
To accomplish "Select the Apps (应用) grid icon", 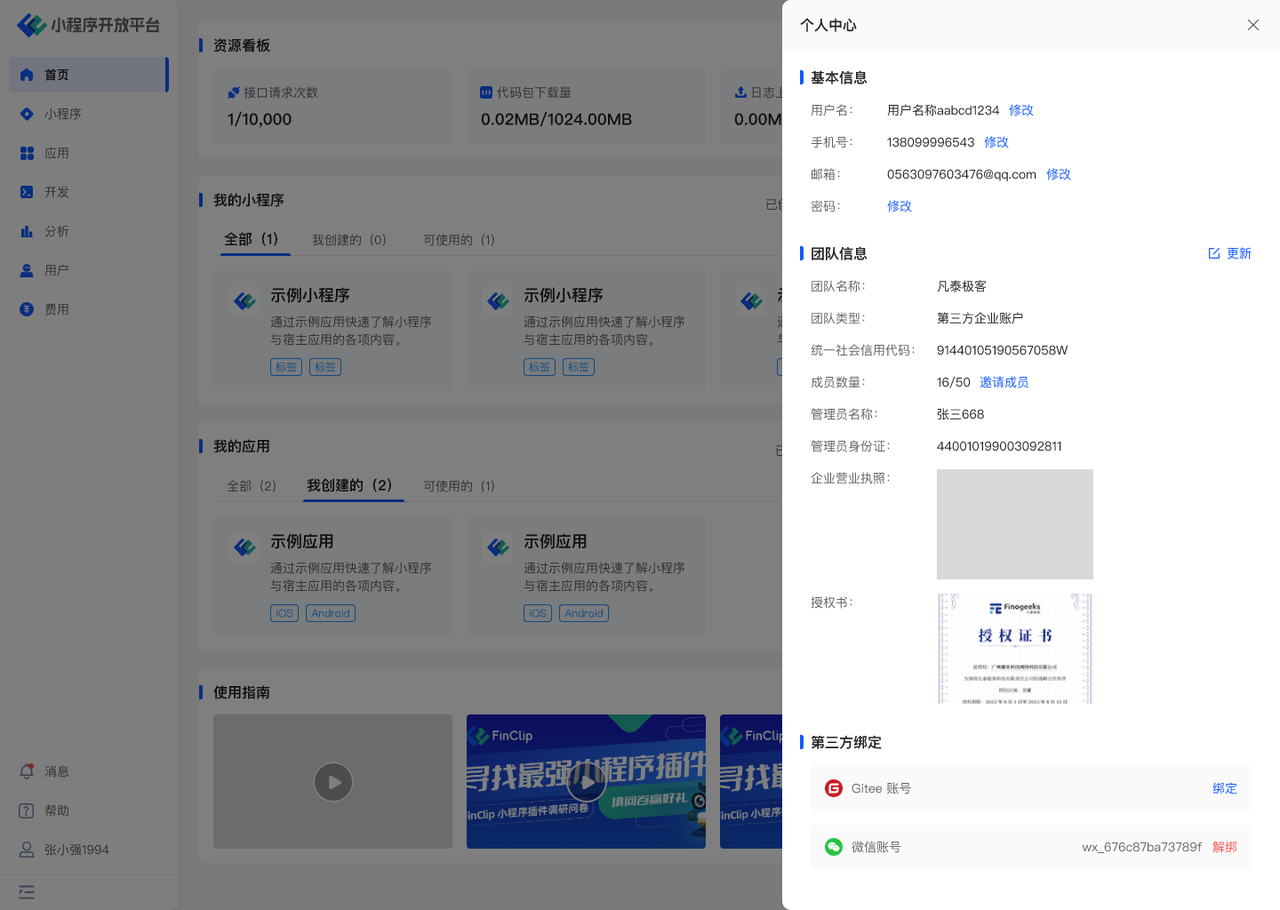I will point(27,153).
